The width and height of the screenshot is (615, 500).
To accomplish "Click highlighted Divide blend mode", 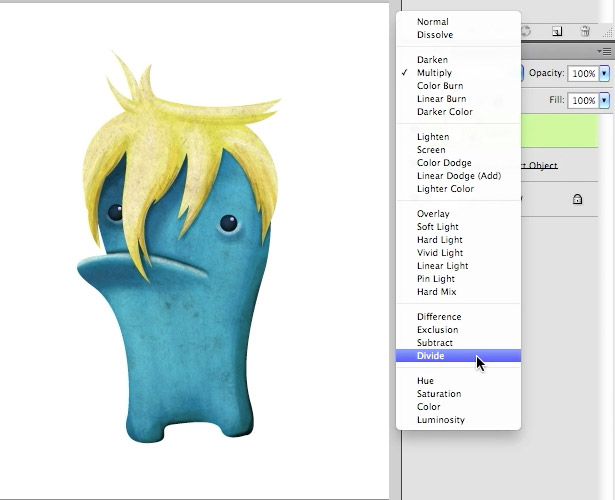I will [458, 356].
